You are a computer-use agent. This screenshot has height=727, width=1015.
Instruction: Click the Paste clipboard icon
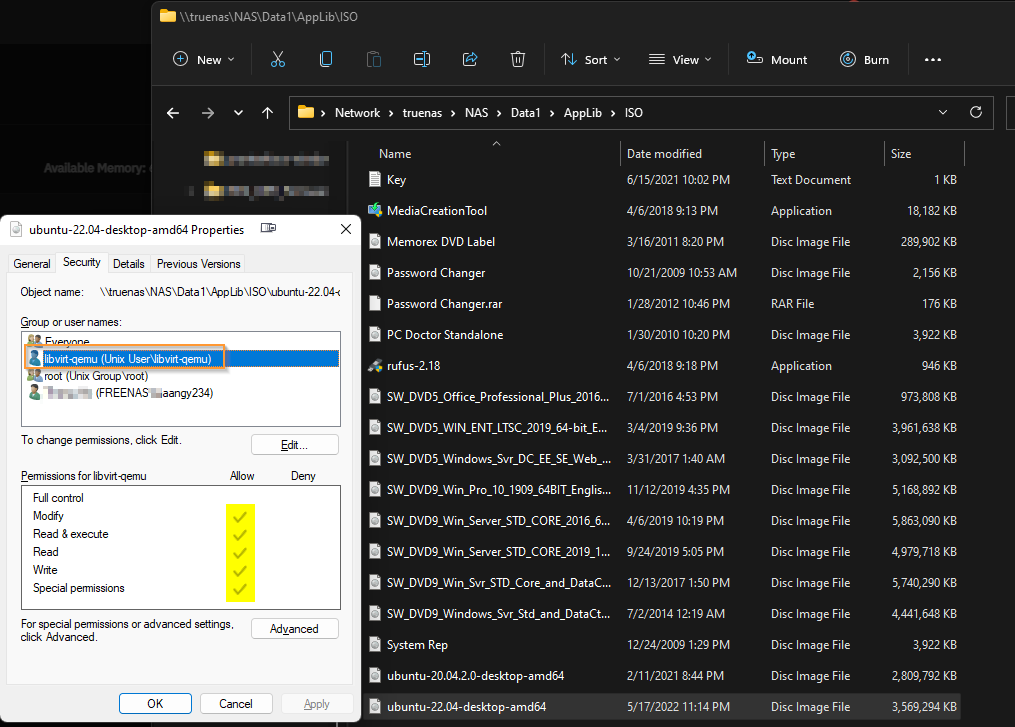tap(374, 60)
